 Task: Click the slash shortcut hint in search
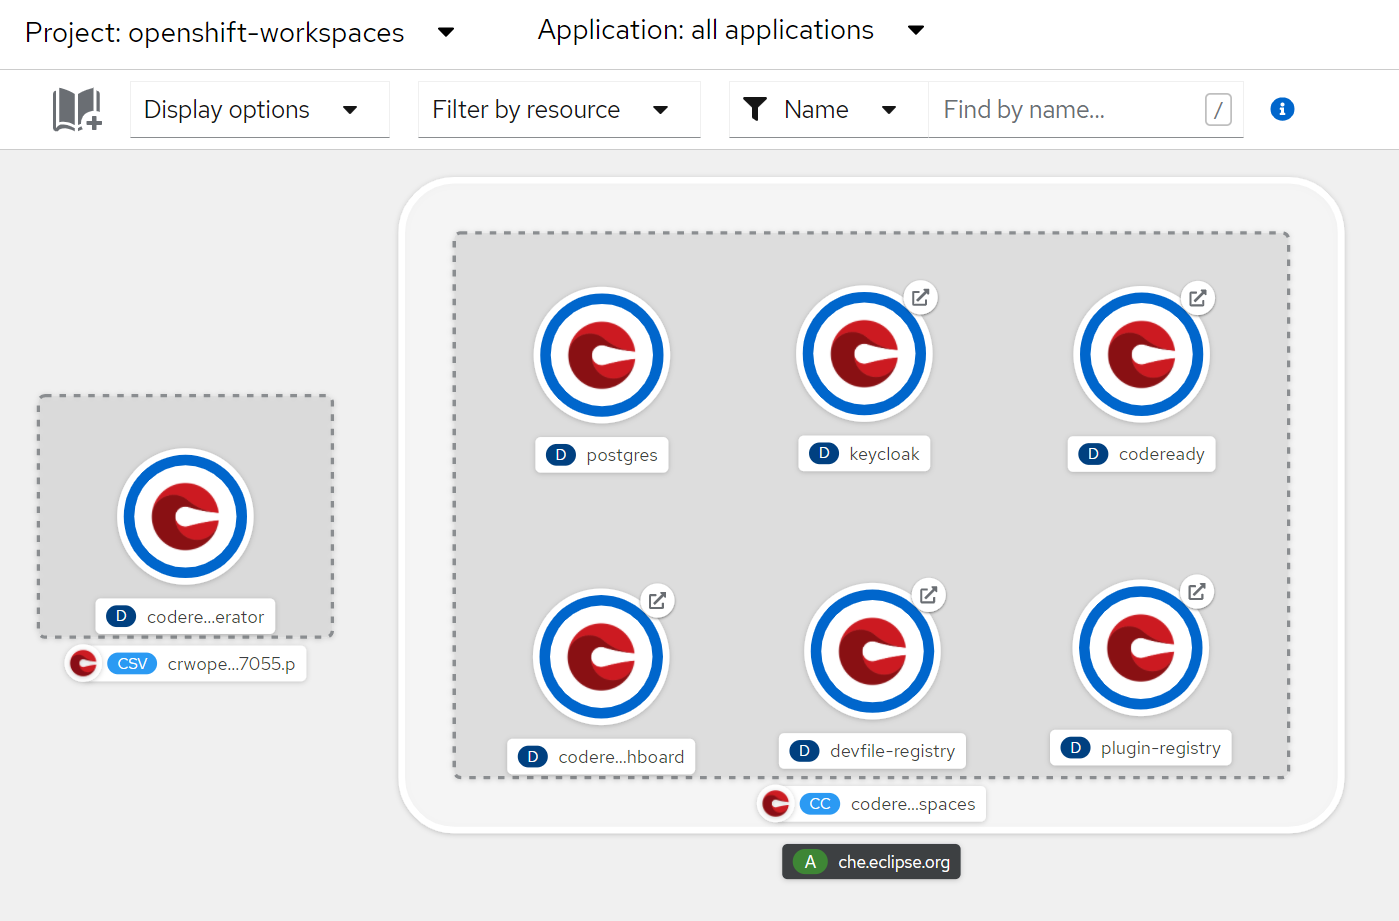tap(1218, 109)
